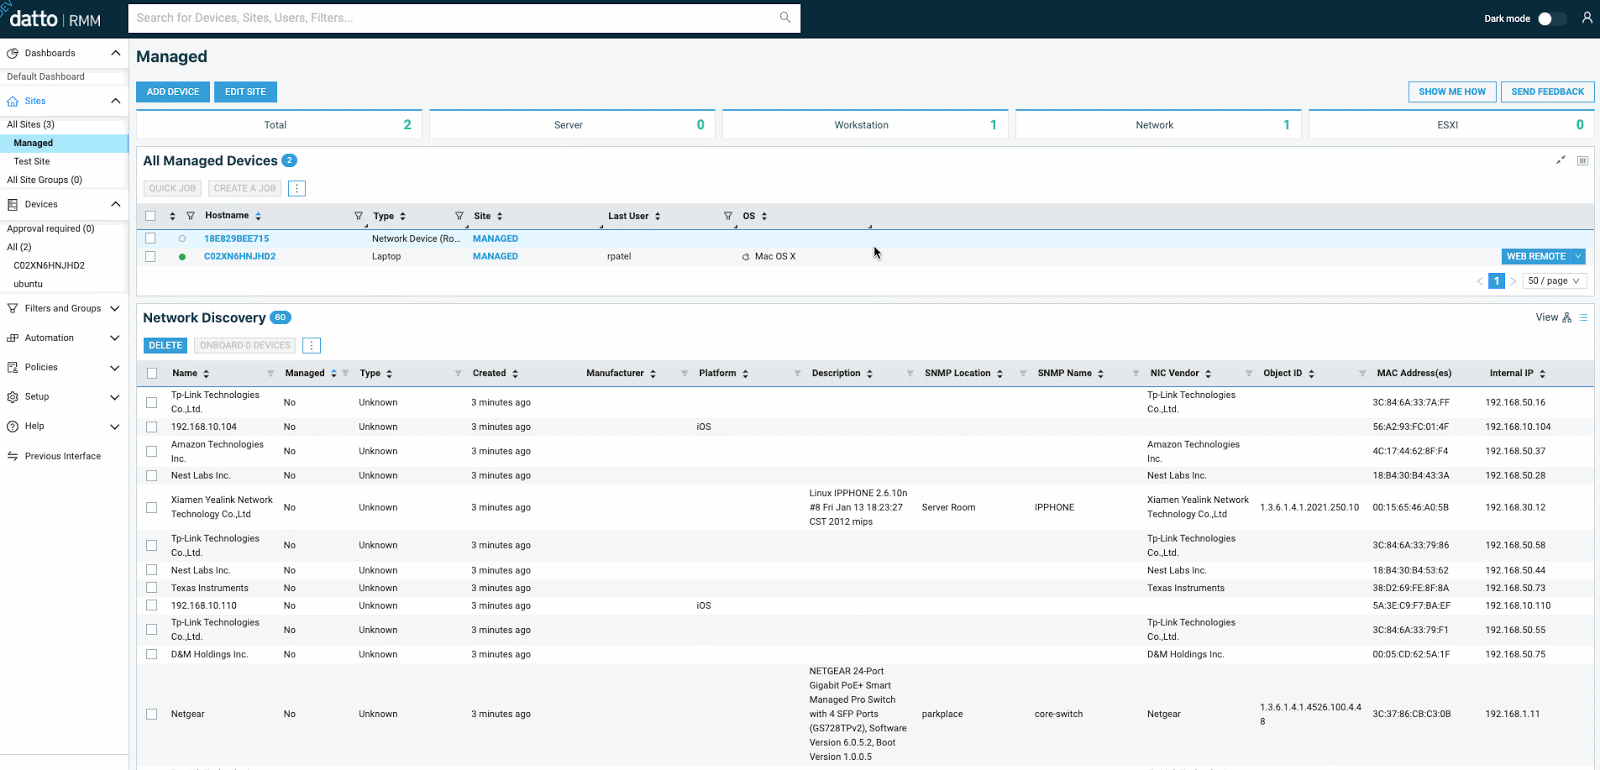Collapse the Sites sidebar section

(115, 101)
